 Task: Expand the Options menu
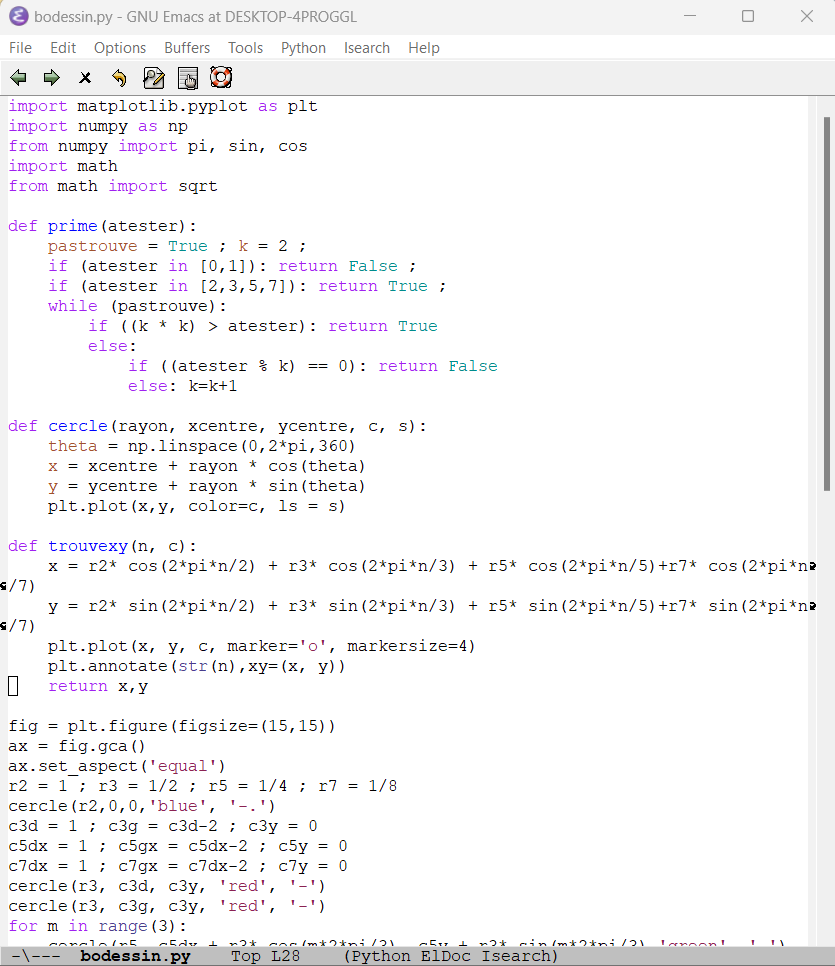[x=120, y=48]
